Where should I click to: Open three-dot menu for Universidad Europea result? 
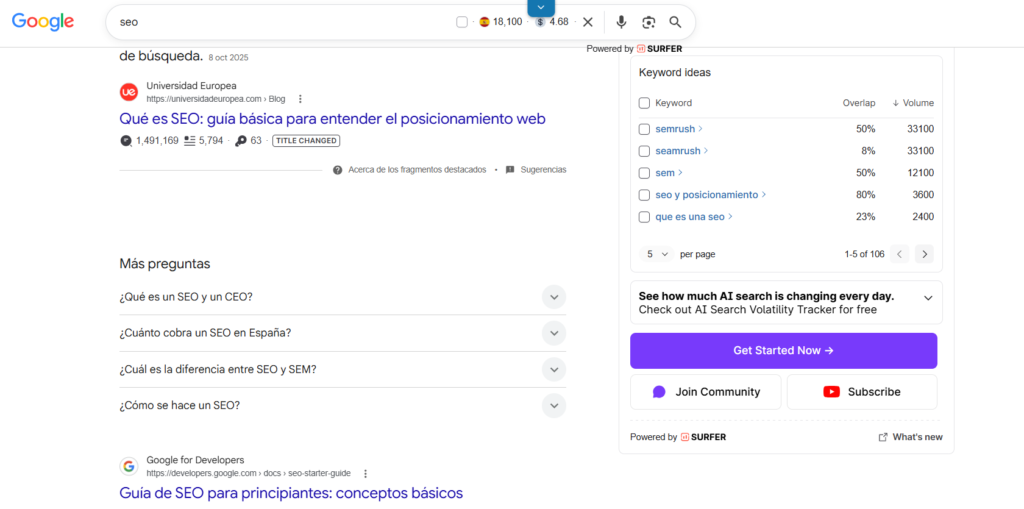click(300, 99)
